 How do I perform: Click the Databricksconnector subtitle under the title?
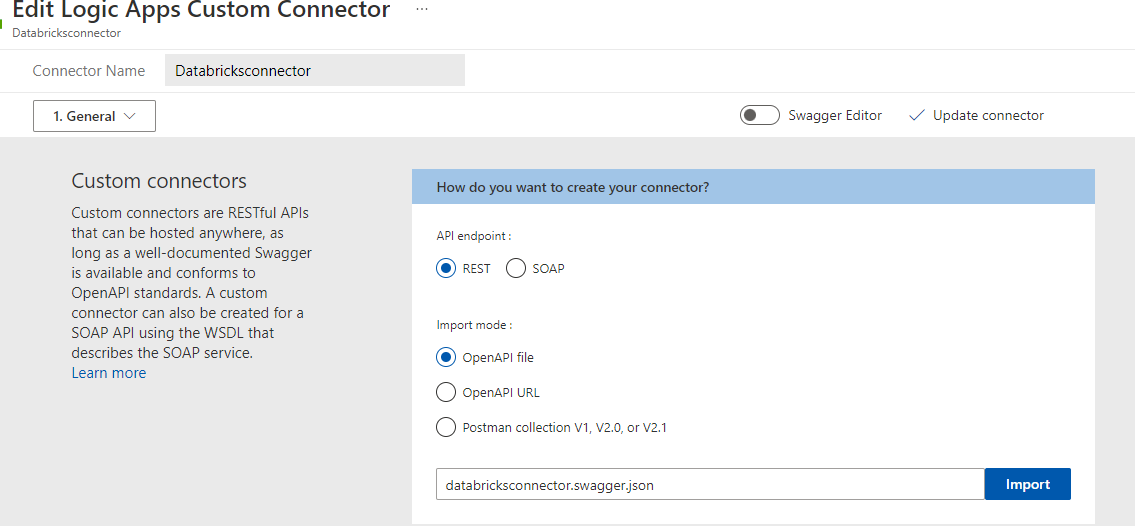67,33
